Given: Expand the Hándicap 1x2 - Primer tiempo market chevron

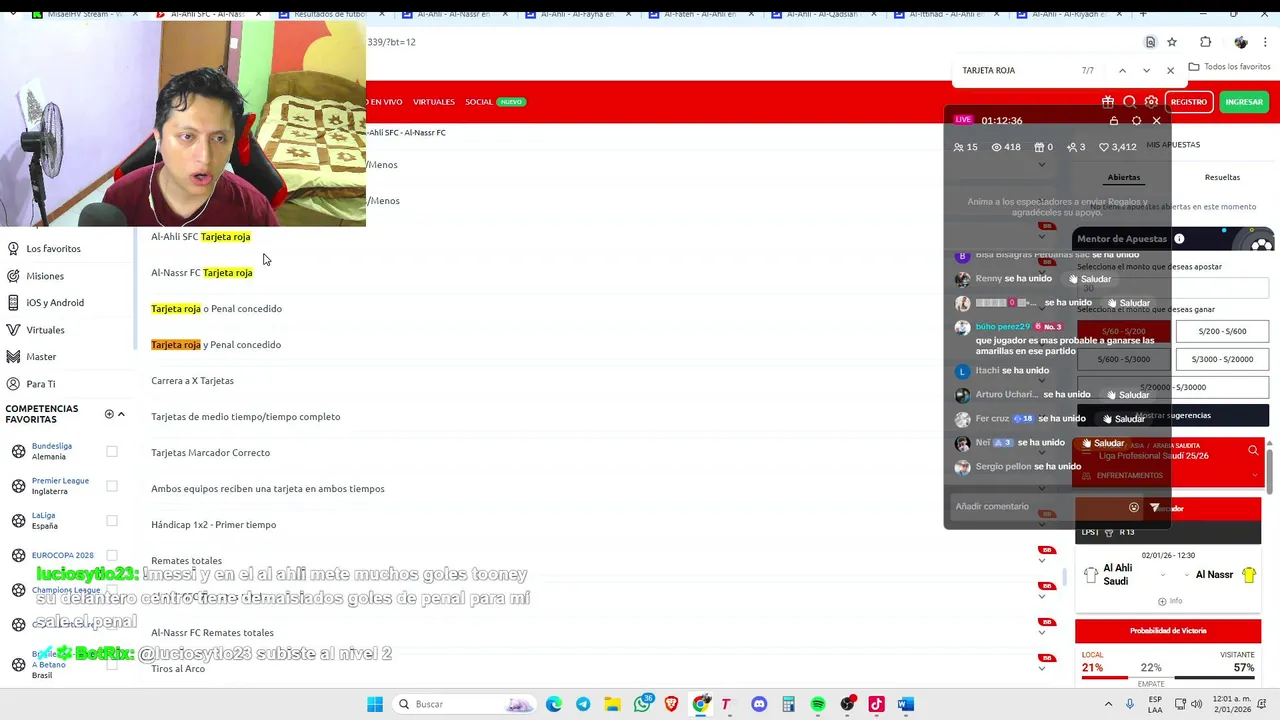Looking at the screenshot, I should click(x=1042, y=525).
